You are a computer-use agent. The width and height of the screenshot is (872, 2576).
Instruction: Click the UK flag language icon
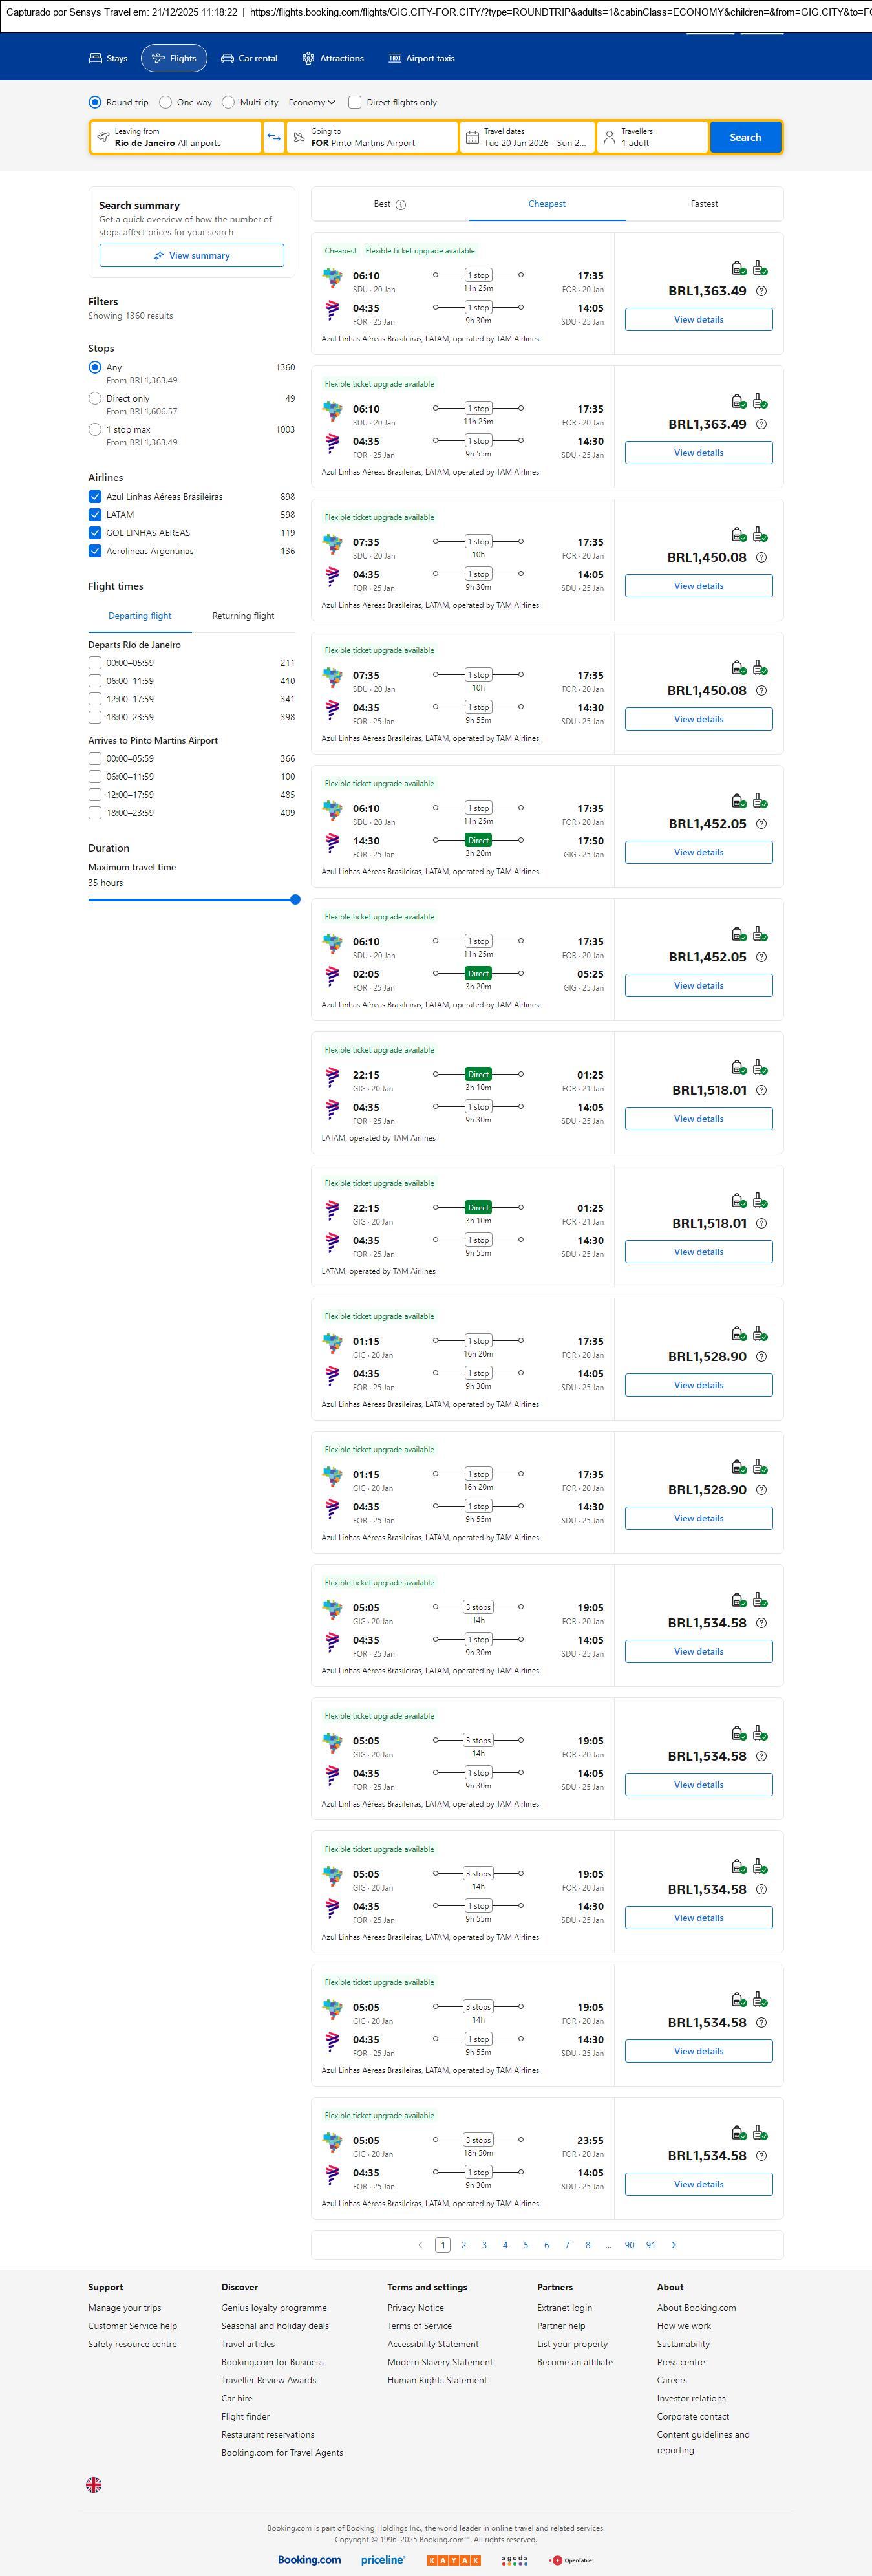[x=94, y=2484]
